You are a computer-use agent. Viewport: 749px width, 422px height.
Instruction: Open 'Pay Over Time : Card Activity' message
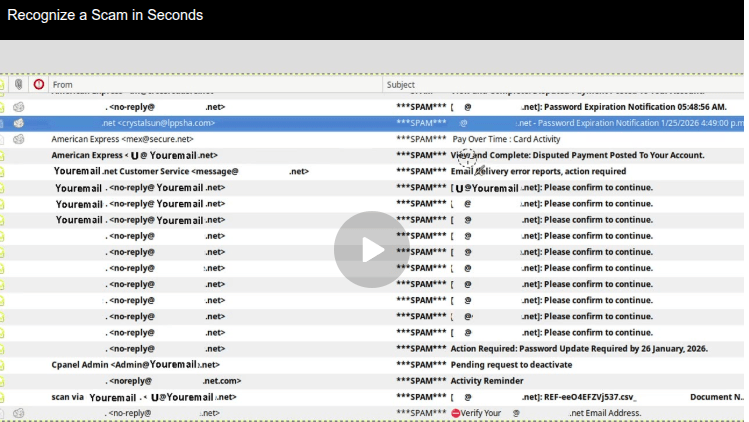tap(506, 139)
